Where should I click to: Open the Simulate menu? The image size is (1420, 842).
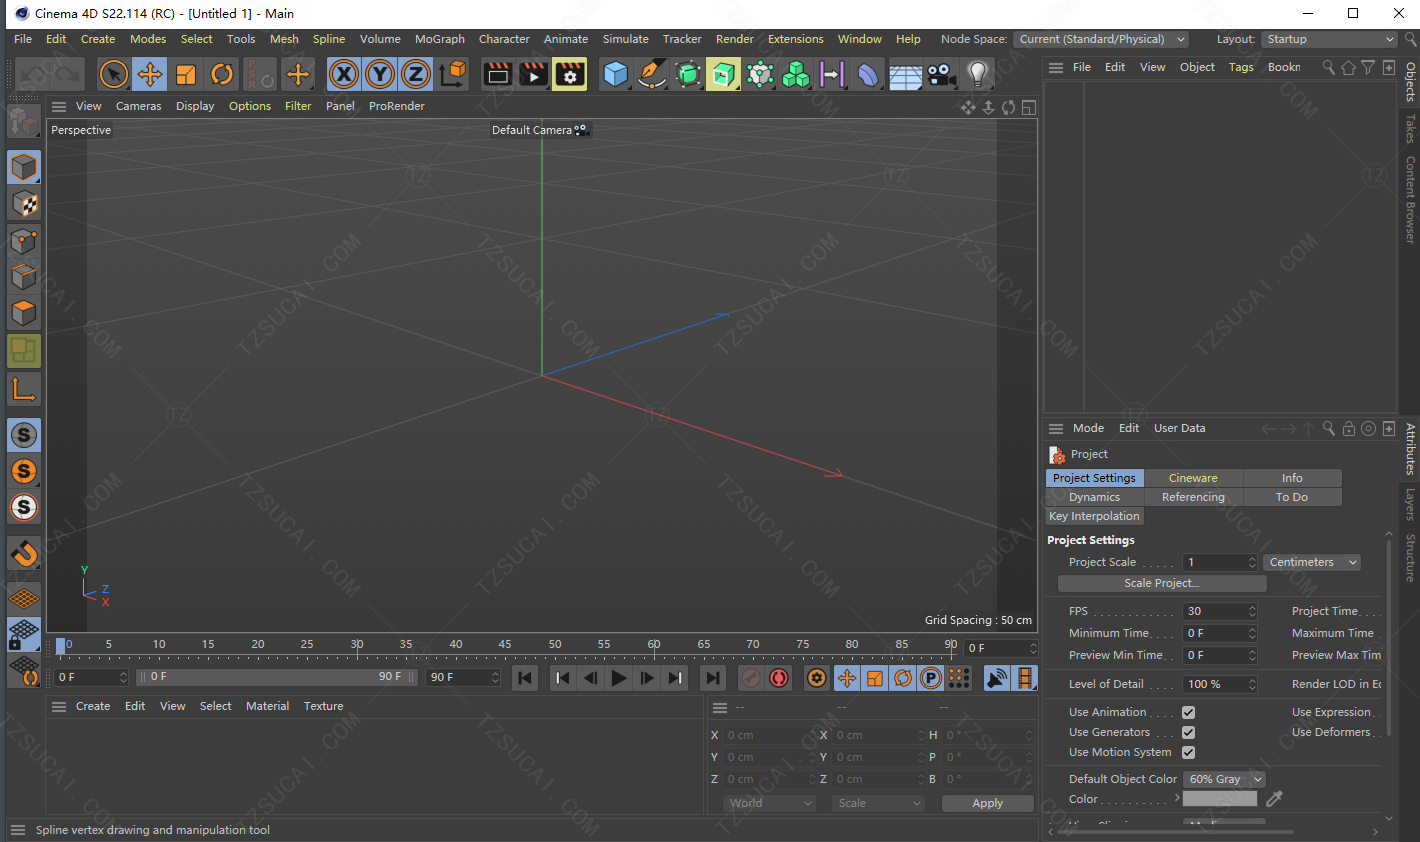point(626,39)
